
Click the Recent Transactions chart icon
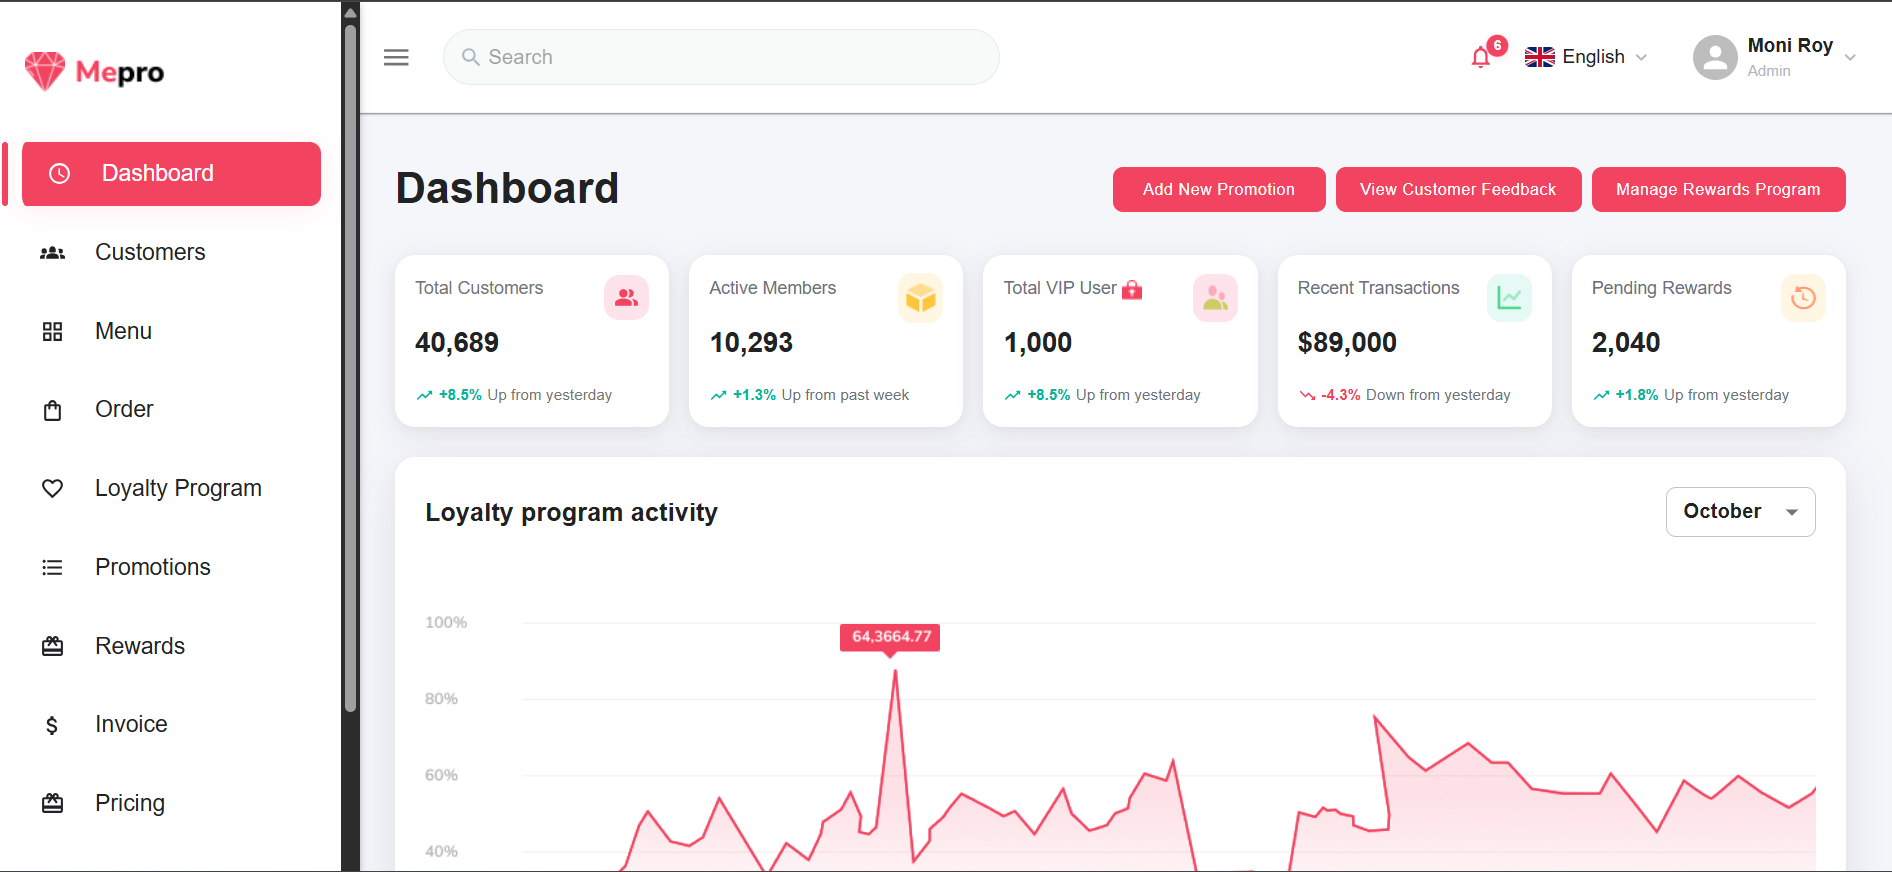click(x=1509, y=297)
